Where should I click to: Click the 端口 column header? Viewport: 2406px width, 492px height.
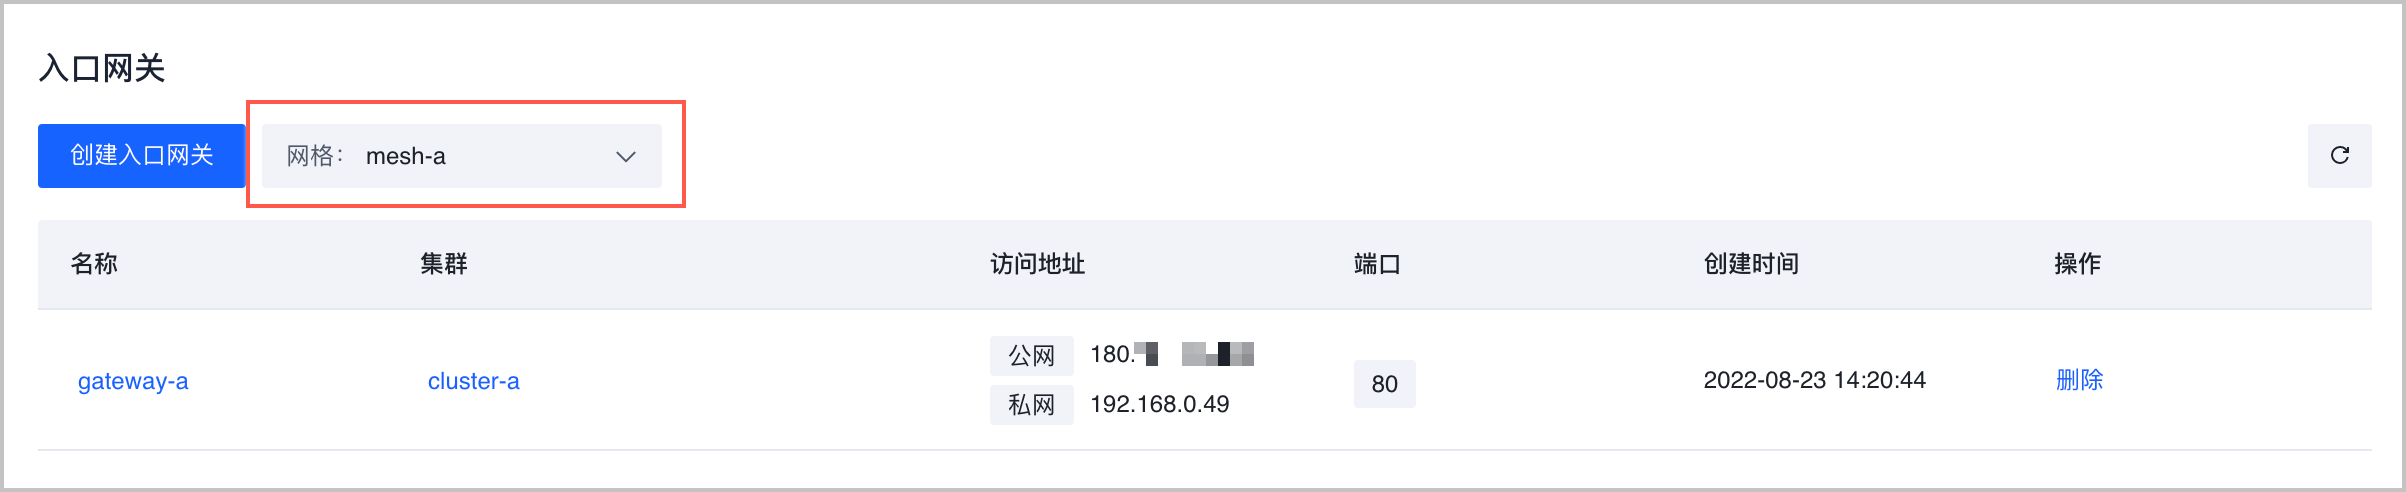coord(1377,264)
